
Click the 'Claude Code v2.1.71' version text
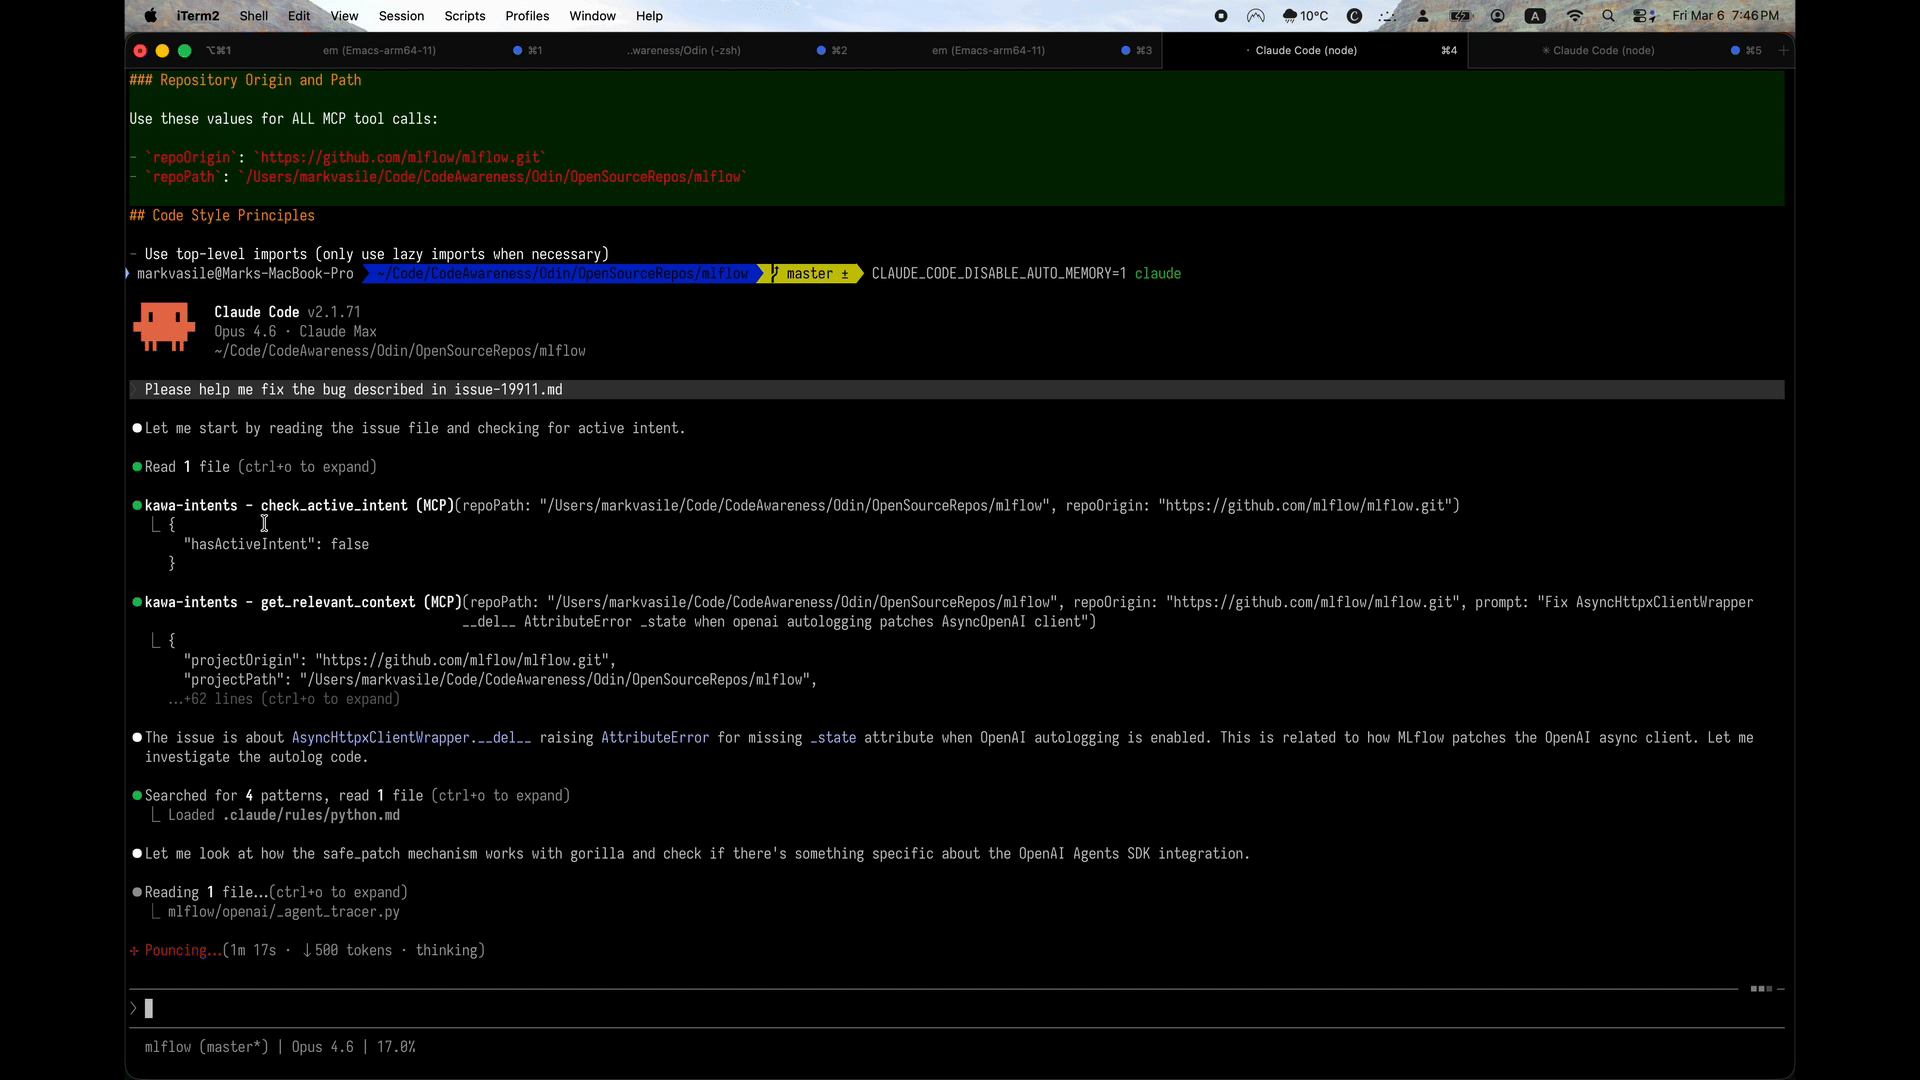pyautogui.click(x=287, y=312)
